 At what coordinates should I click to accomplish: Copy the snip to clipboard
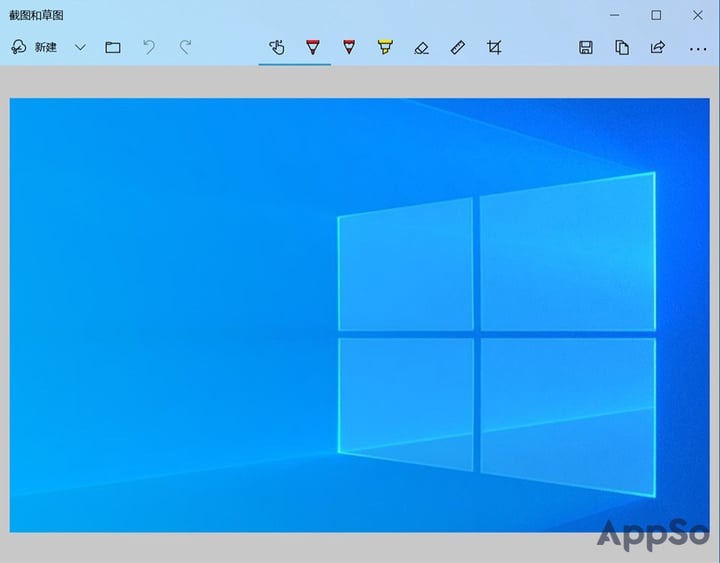622,47
